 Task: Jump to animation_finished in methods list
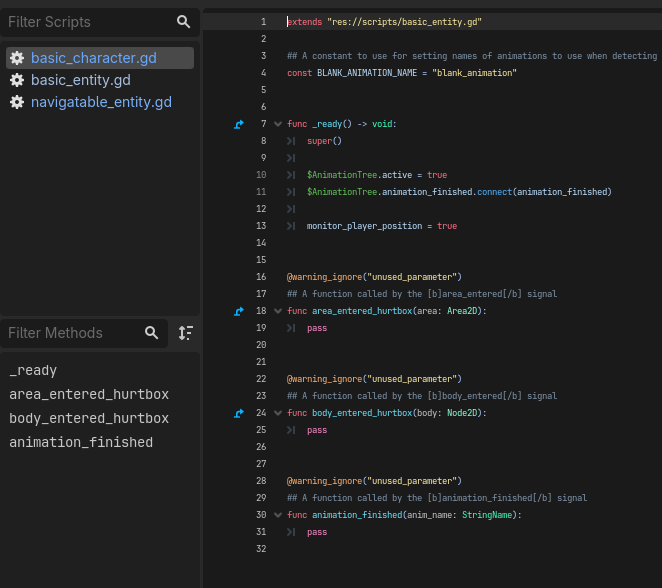(x=81, y=442)
